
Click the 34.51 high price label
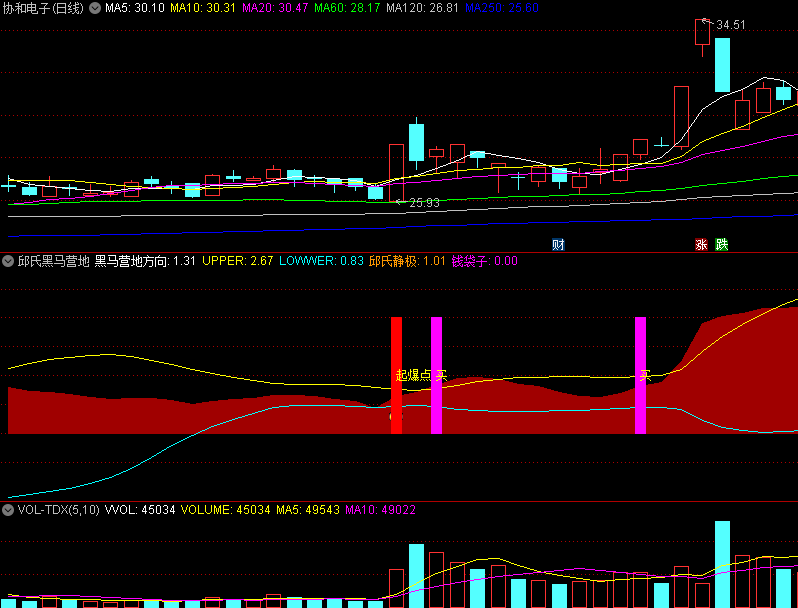click(x=731, y=25)
